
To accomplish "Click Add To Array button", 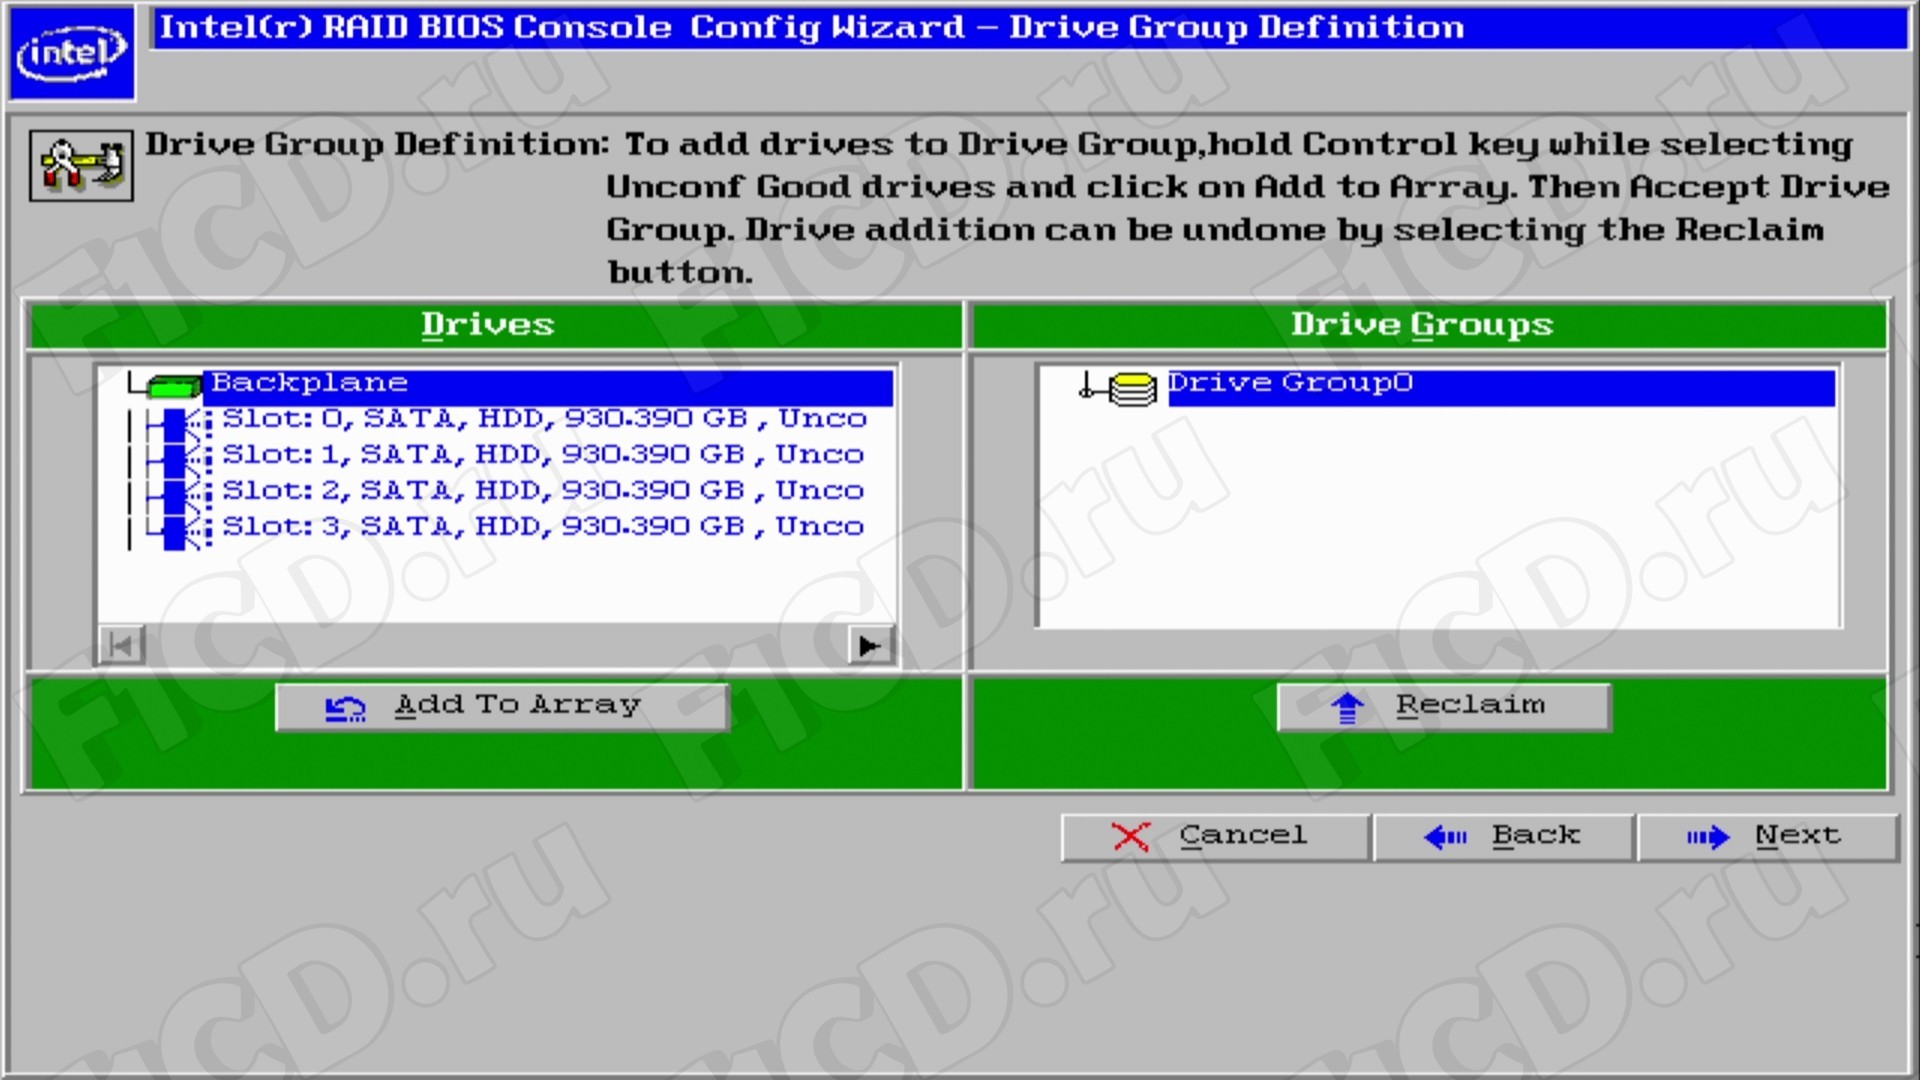I will coord(502,707).
